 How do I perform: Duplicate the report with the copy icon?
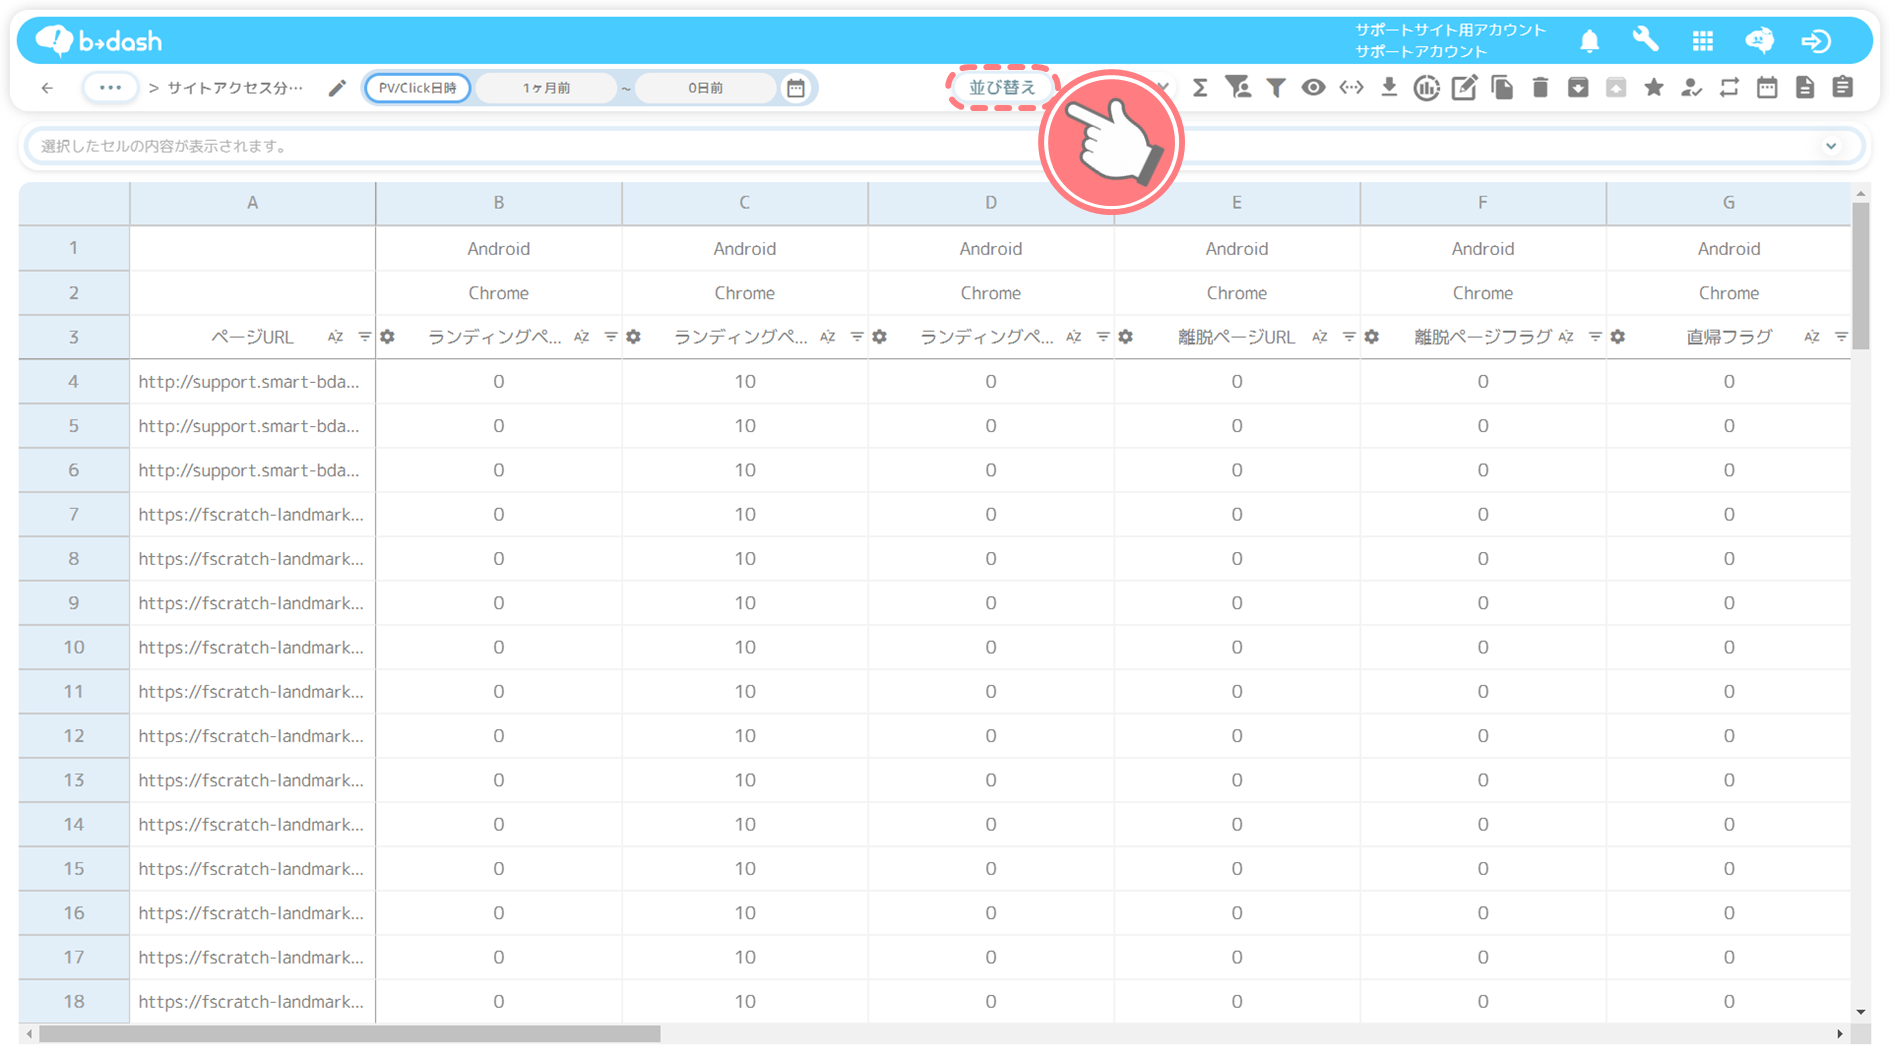pyautogui.click(x=1502, y=88)
